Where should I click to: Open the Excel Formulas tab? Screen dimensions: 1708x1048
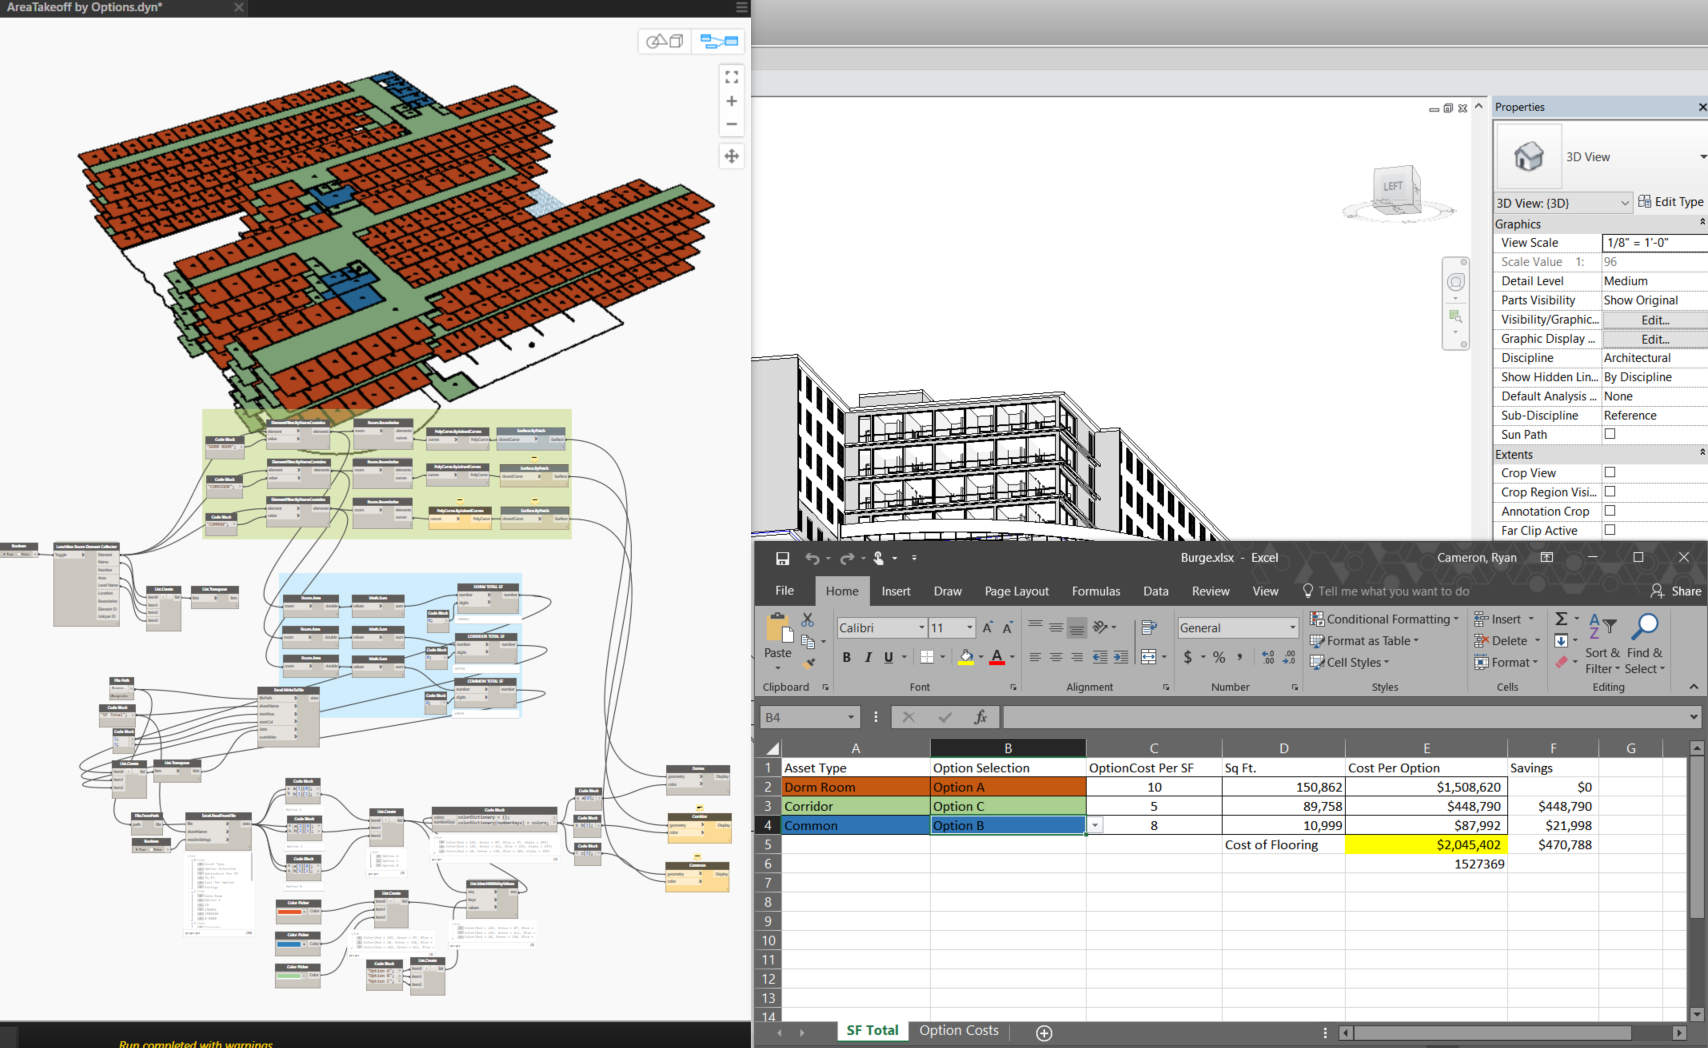click(1096, 591)
